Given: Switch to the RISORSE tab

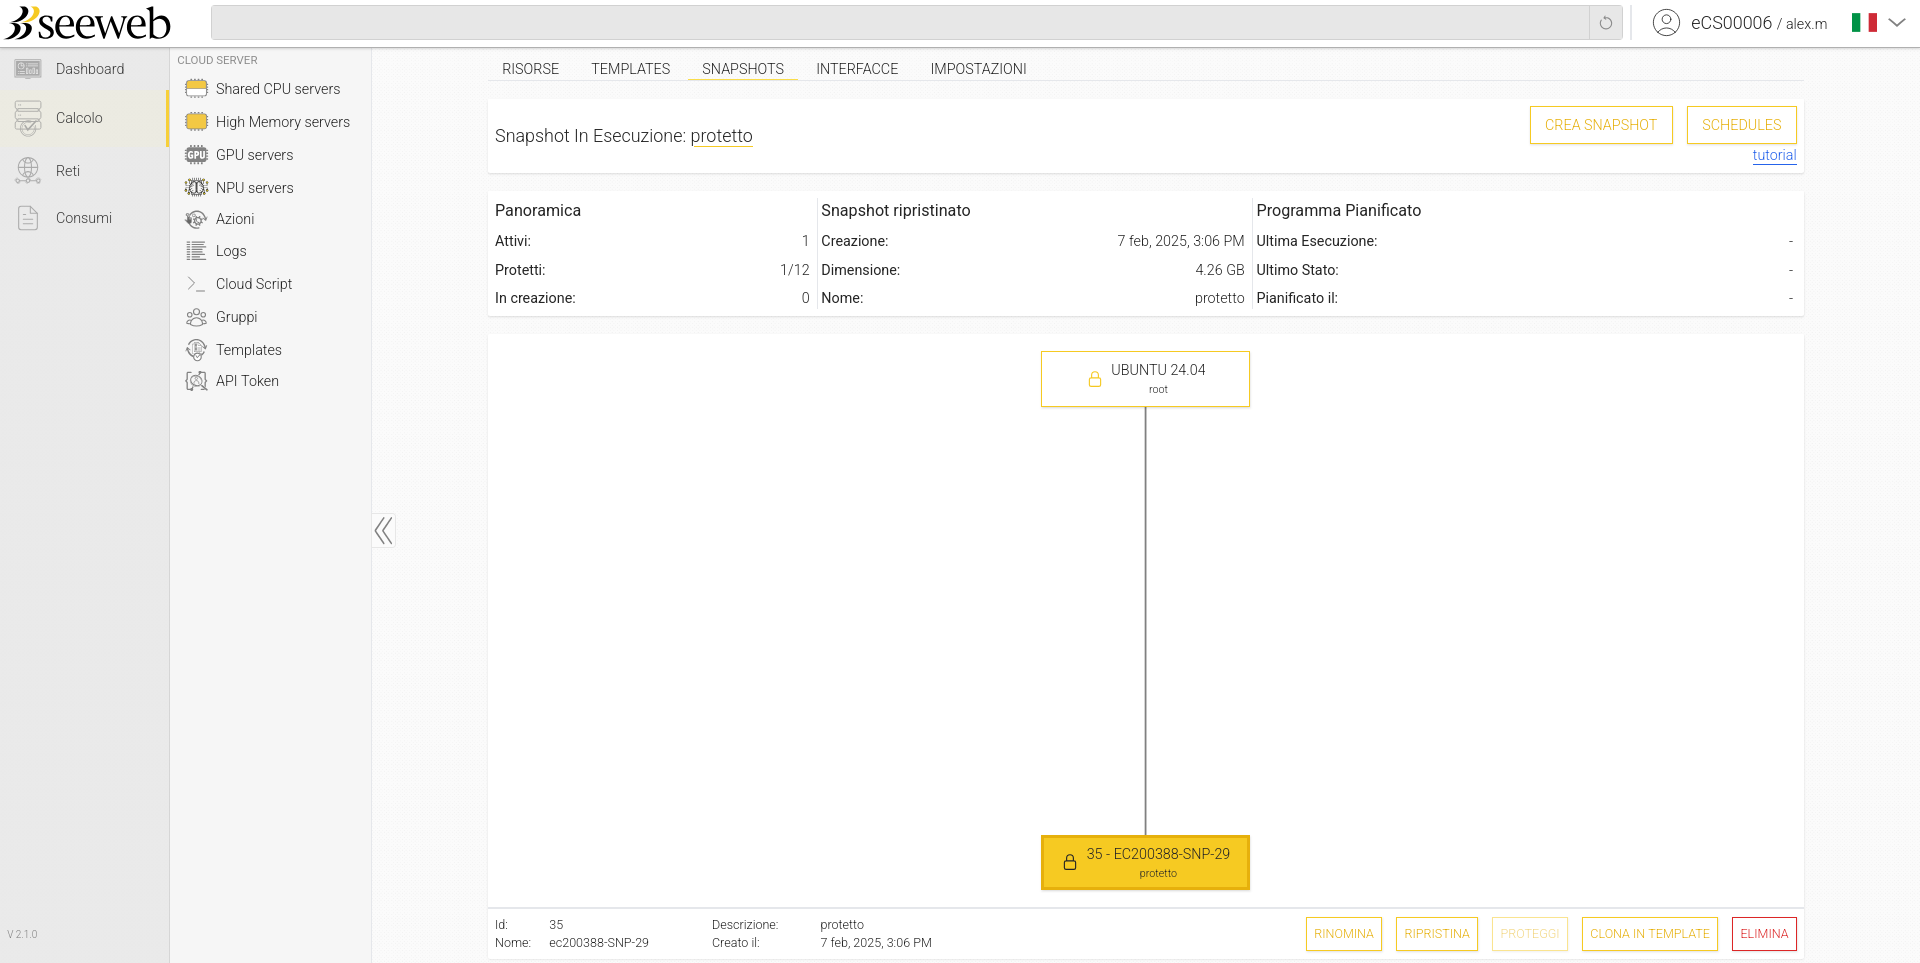Looking at the screenshot, I should (x=530, y=69).
